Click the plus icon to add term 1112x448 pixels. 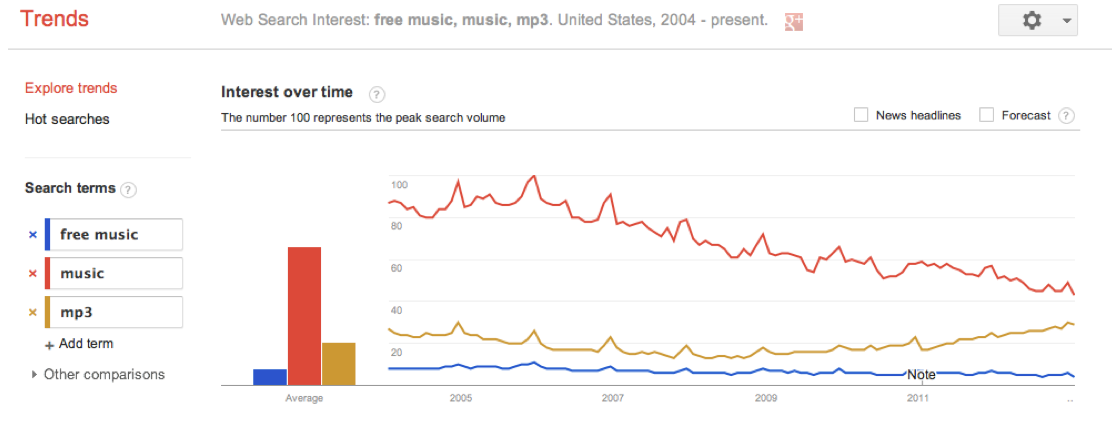[x=49, y=345]
